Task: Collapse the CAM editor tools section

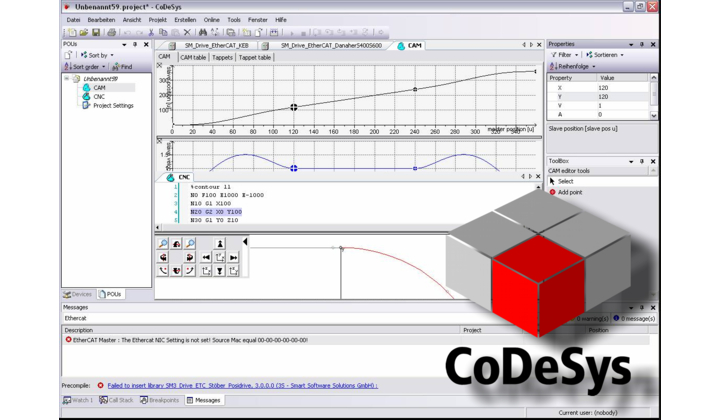Action: pos(653,171)
